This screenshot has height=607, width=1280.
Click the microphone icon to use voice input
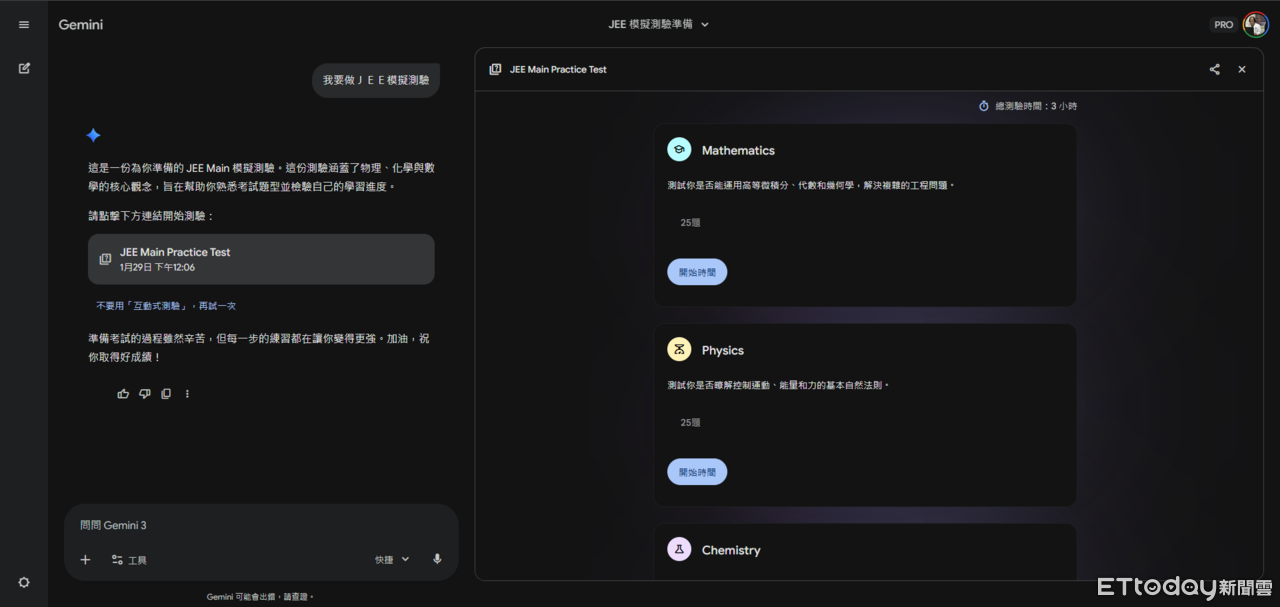click(437, 559)
